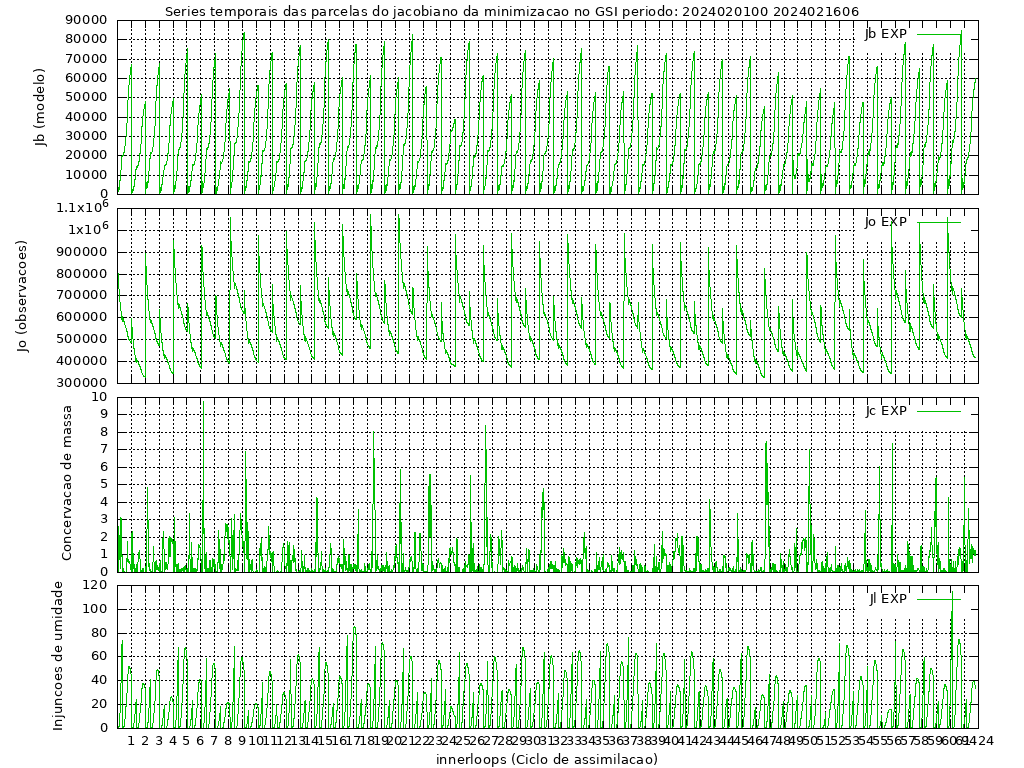1024x768 pixels.
Task: Click the 'Jb (modelo)' y-axis label
Action: (41, 107)
